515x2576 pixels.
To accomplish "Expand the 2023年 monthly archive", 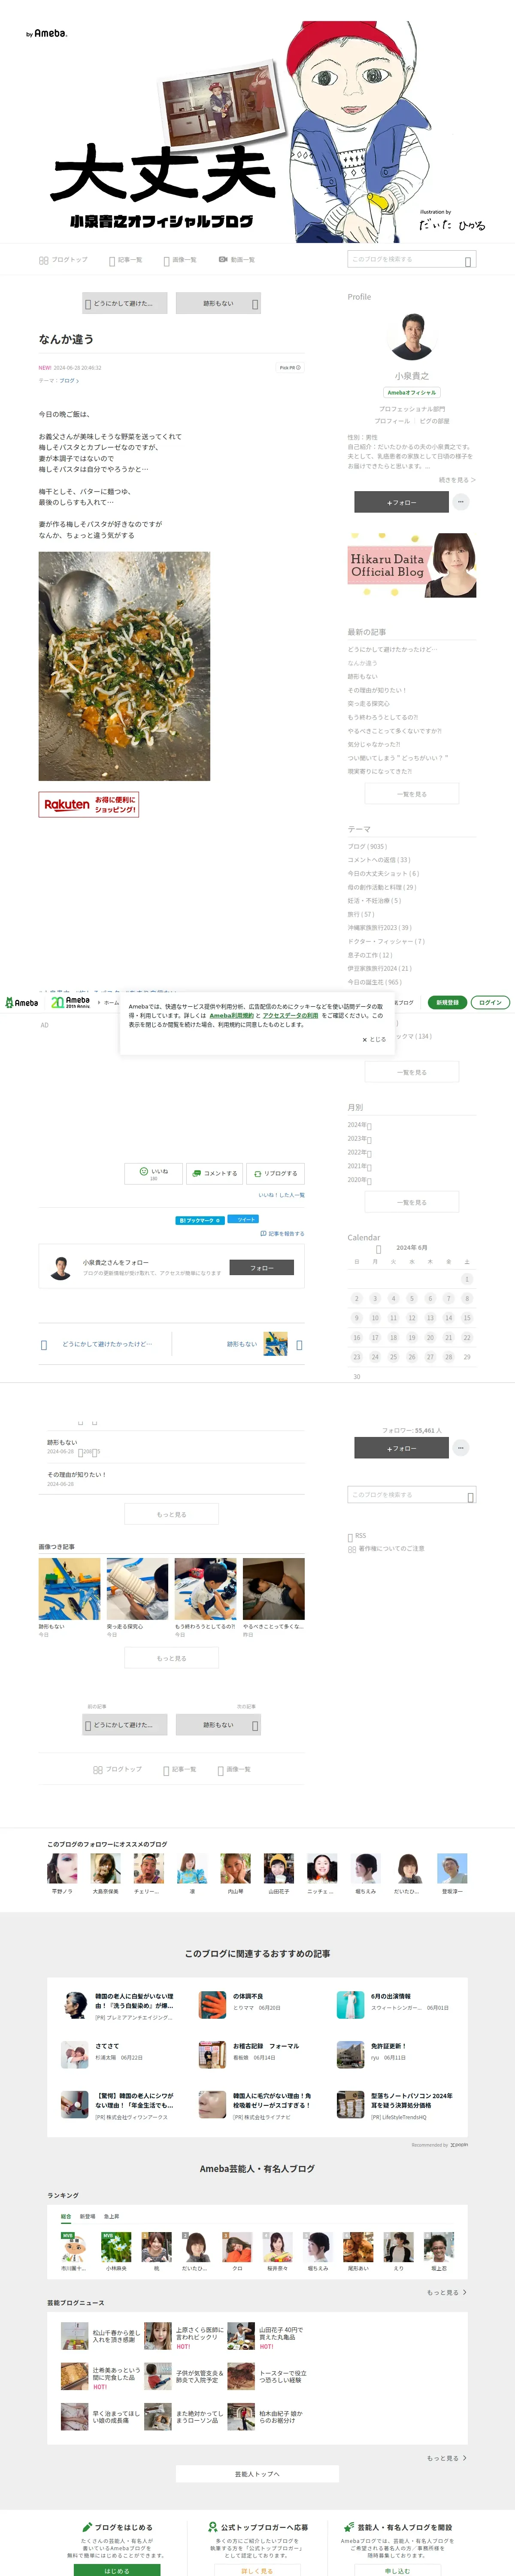I will coord(360,1138).
